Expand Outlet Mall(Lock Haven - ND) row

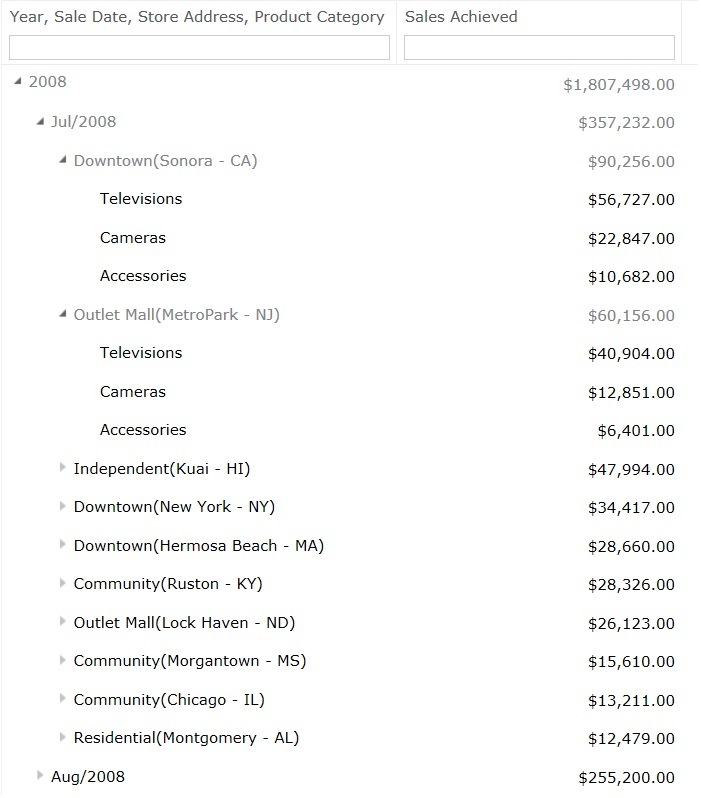point(63,621)
